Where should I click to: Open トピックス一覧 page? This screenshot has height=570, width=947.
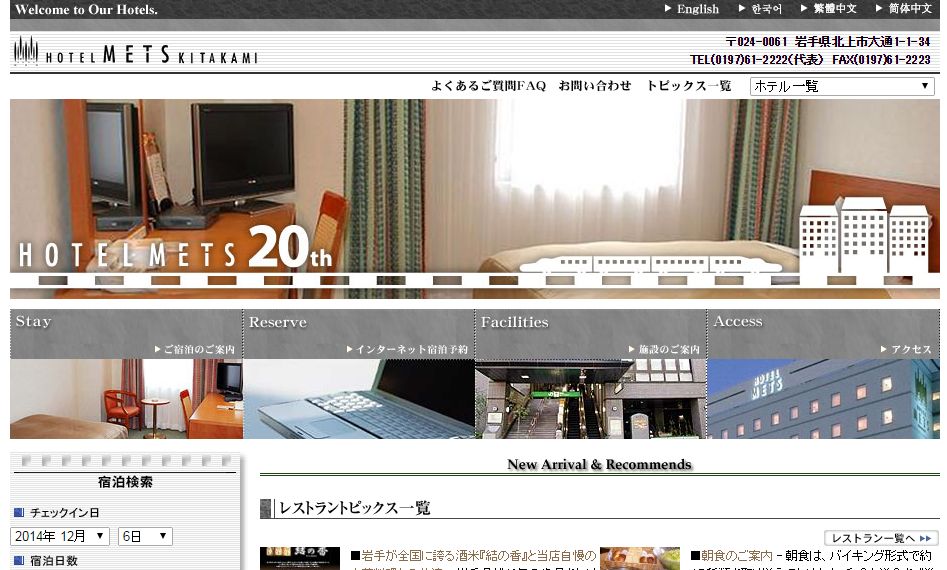tap(689, 86)
